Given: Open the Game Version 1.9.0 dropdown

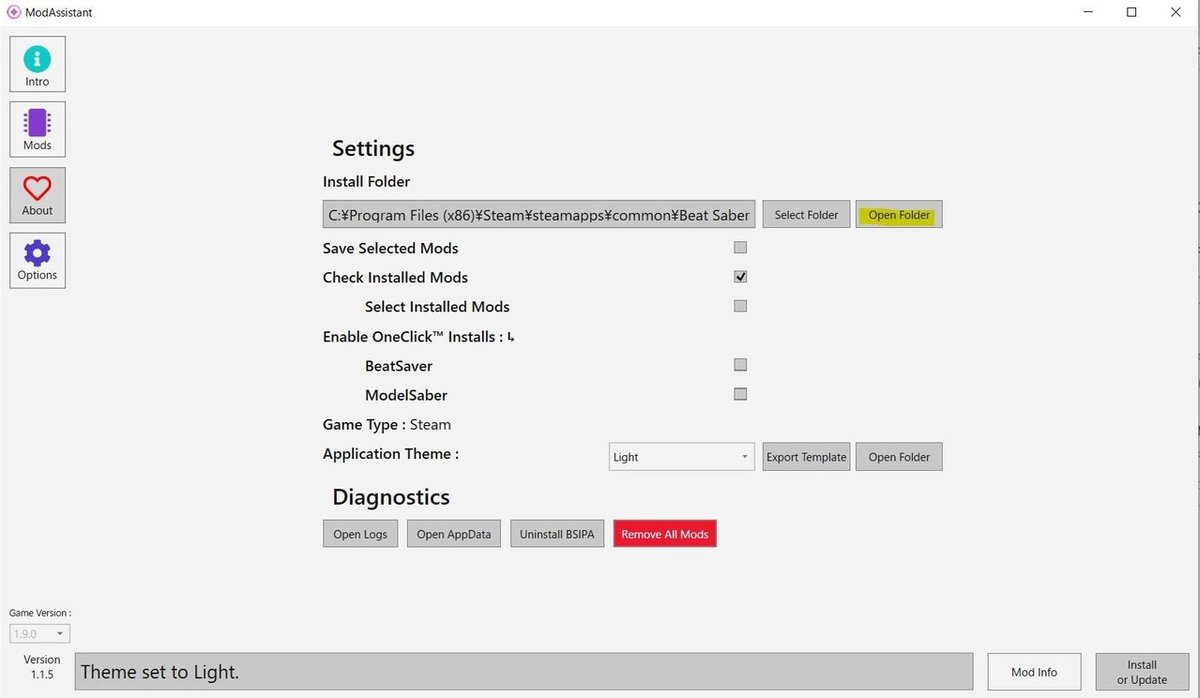Looking at the screenshot, I should click(40, 633).
